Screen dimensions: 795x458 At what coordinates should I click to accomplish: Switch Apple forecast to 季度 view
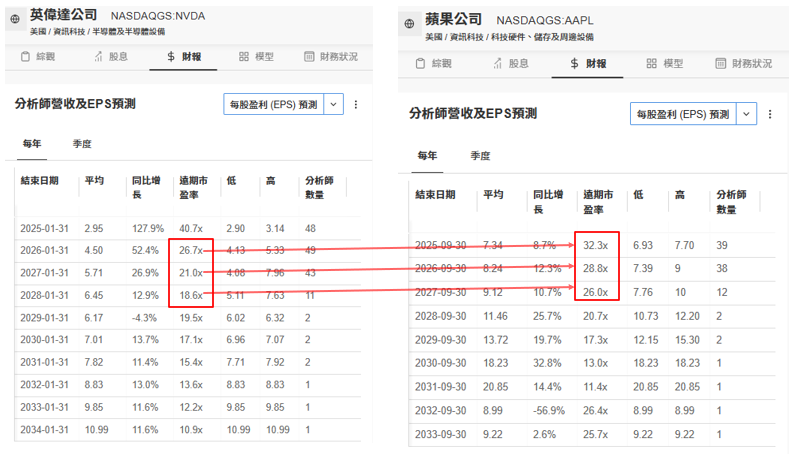480,156
